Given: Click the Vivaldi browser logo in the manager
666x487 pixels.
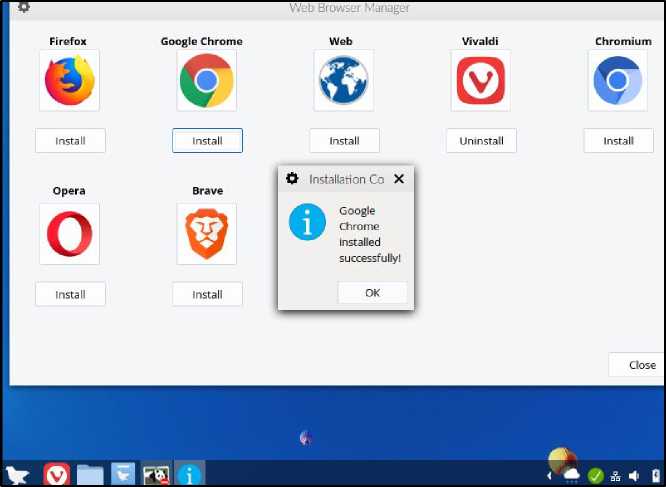Looking at the screenshot, I should (x=480, y=81).
